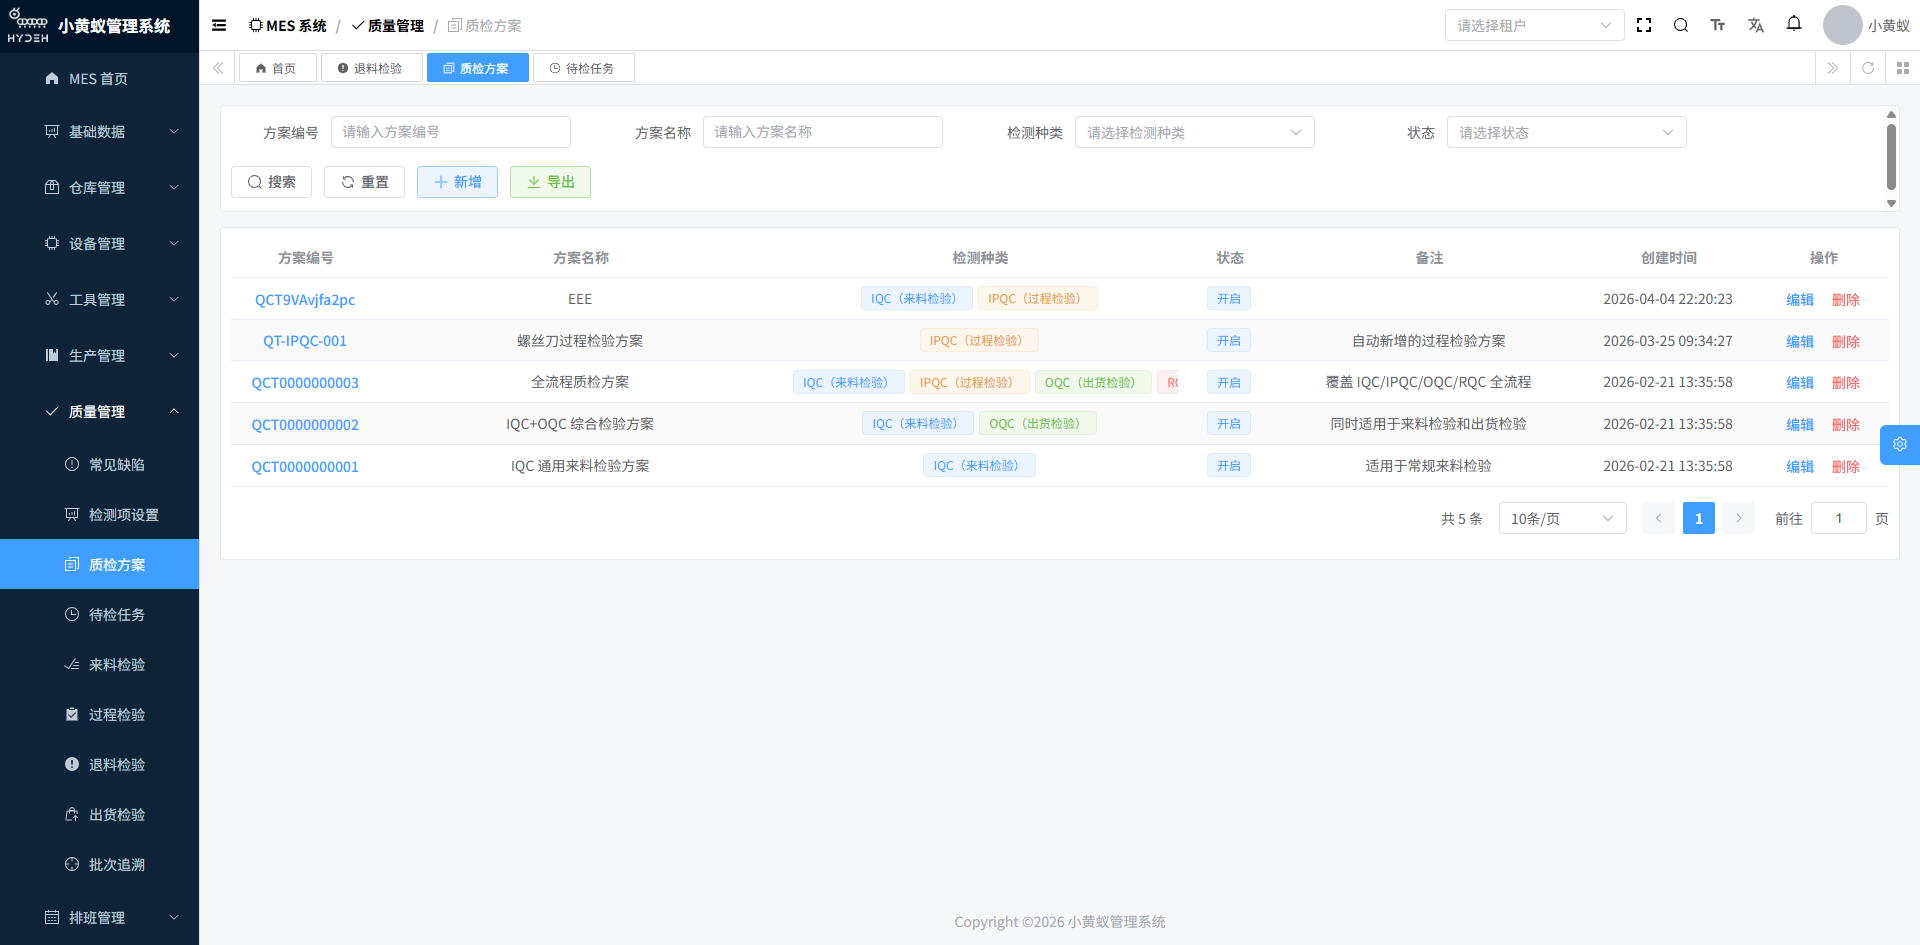Click the MES 首页 home icon in the sidebar
1920x945 pixels.
click(52, 79)
